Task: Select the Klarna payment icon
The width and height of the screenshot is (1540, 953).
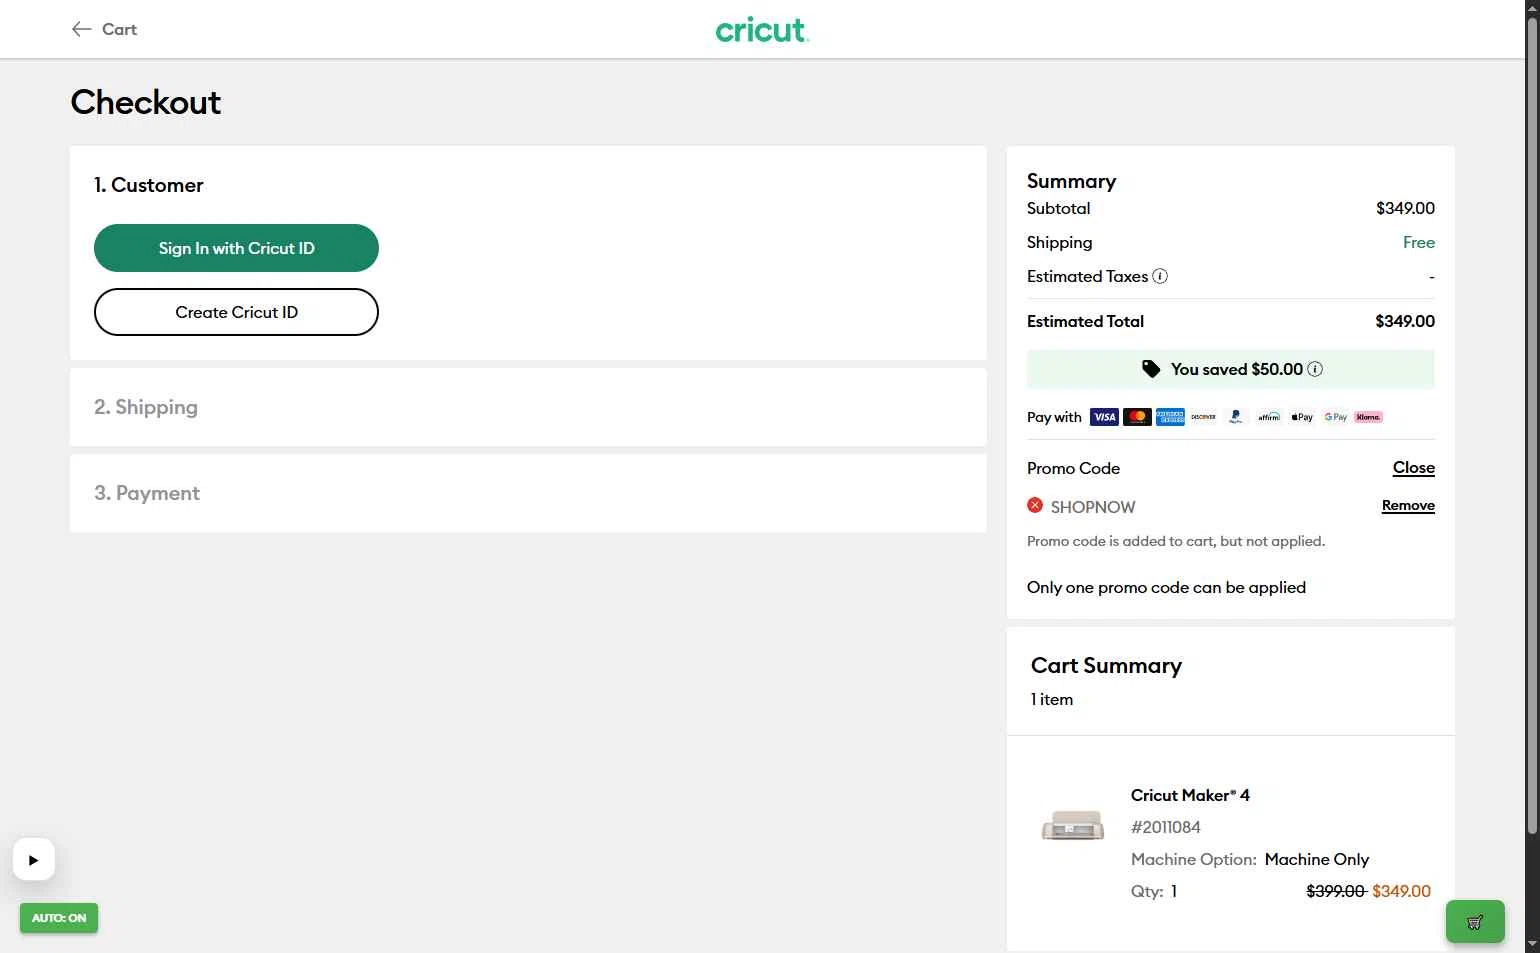Action: 1368,417
